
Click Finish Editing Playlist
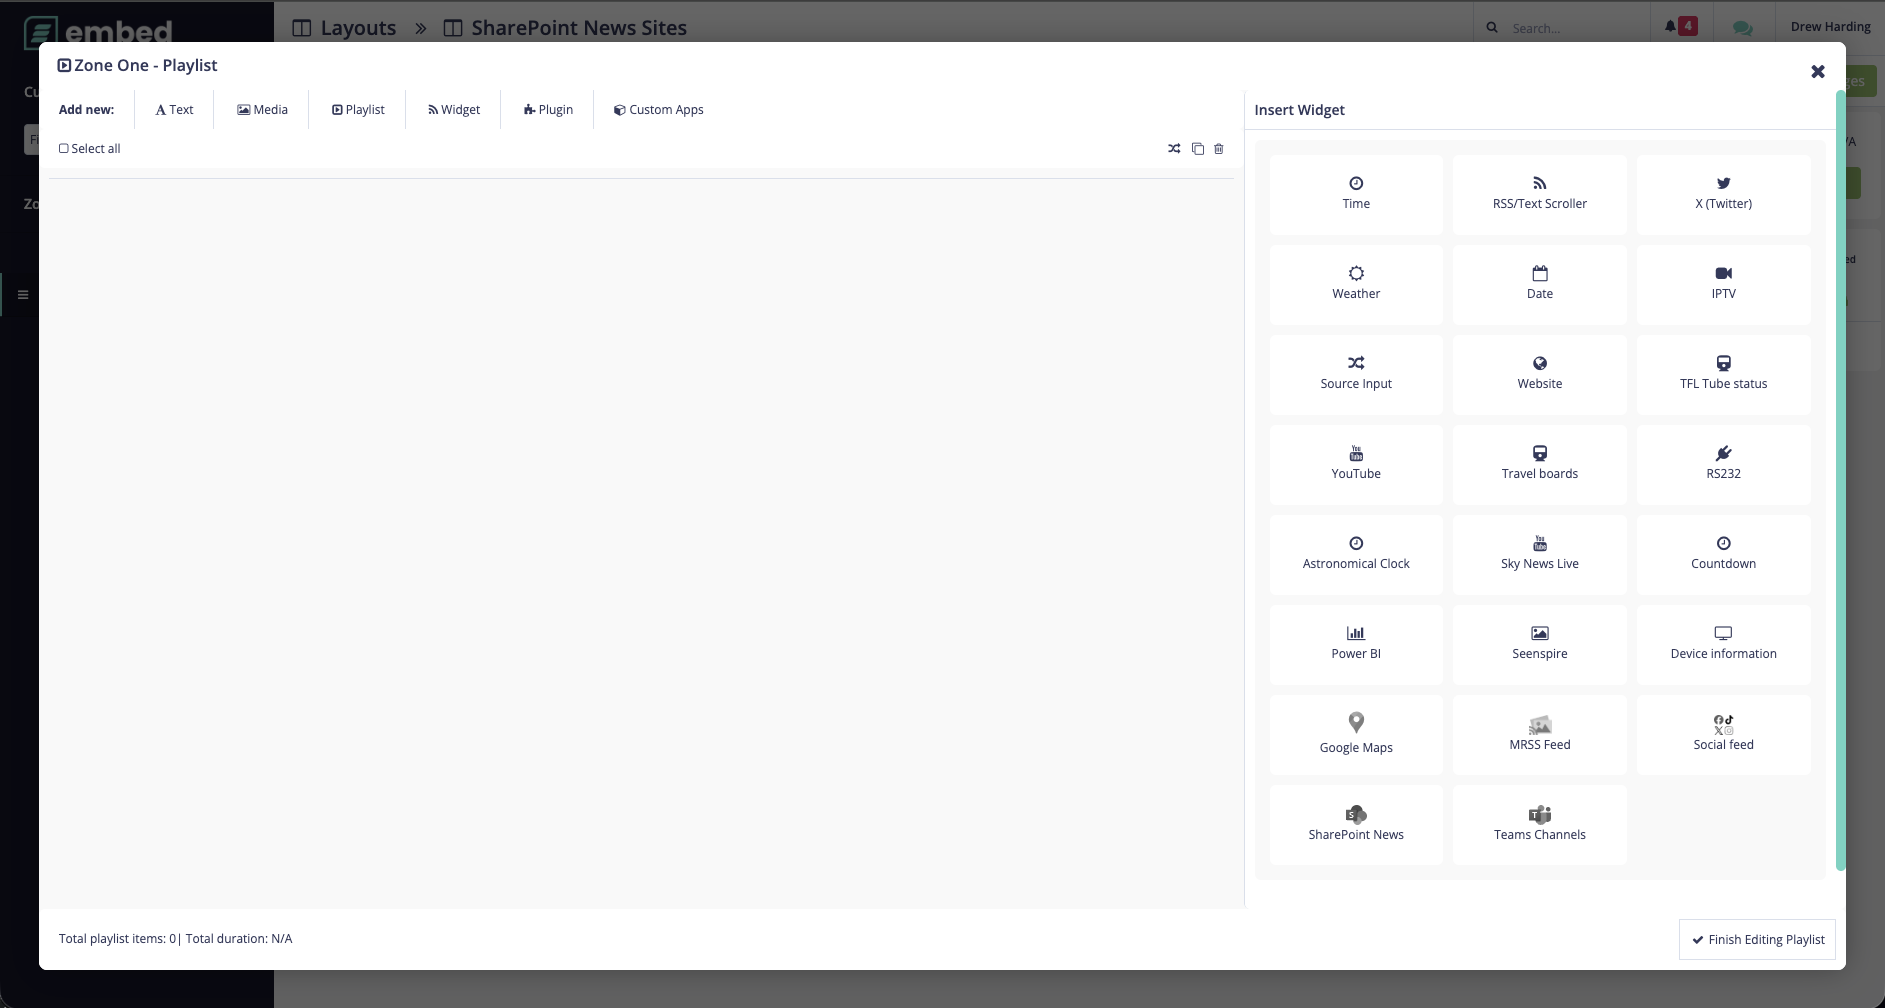(x=1755, y=939)
